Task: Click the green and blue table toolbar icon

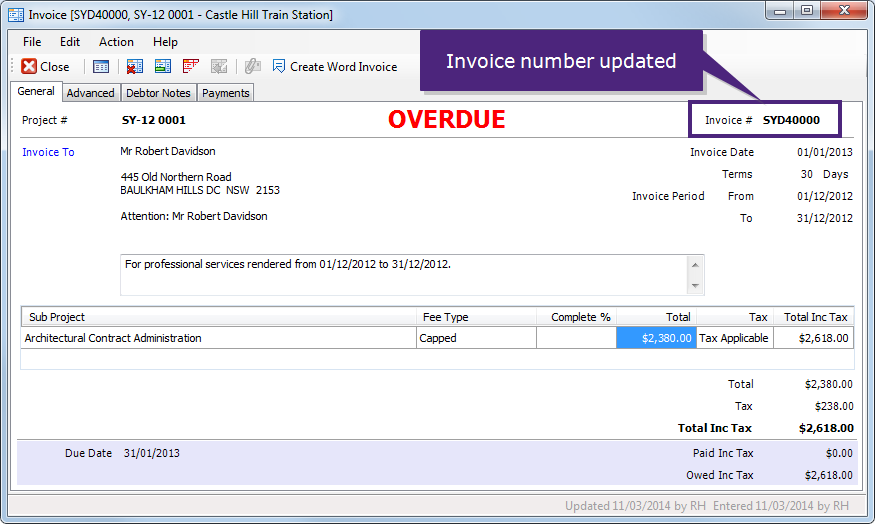Action: point(162,67)
